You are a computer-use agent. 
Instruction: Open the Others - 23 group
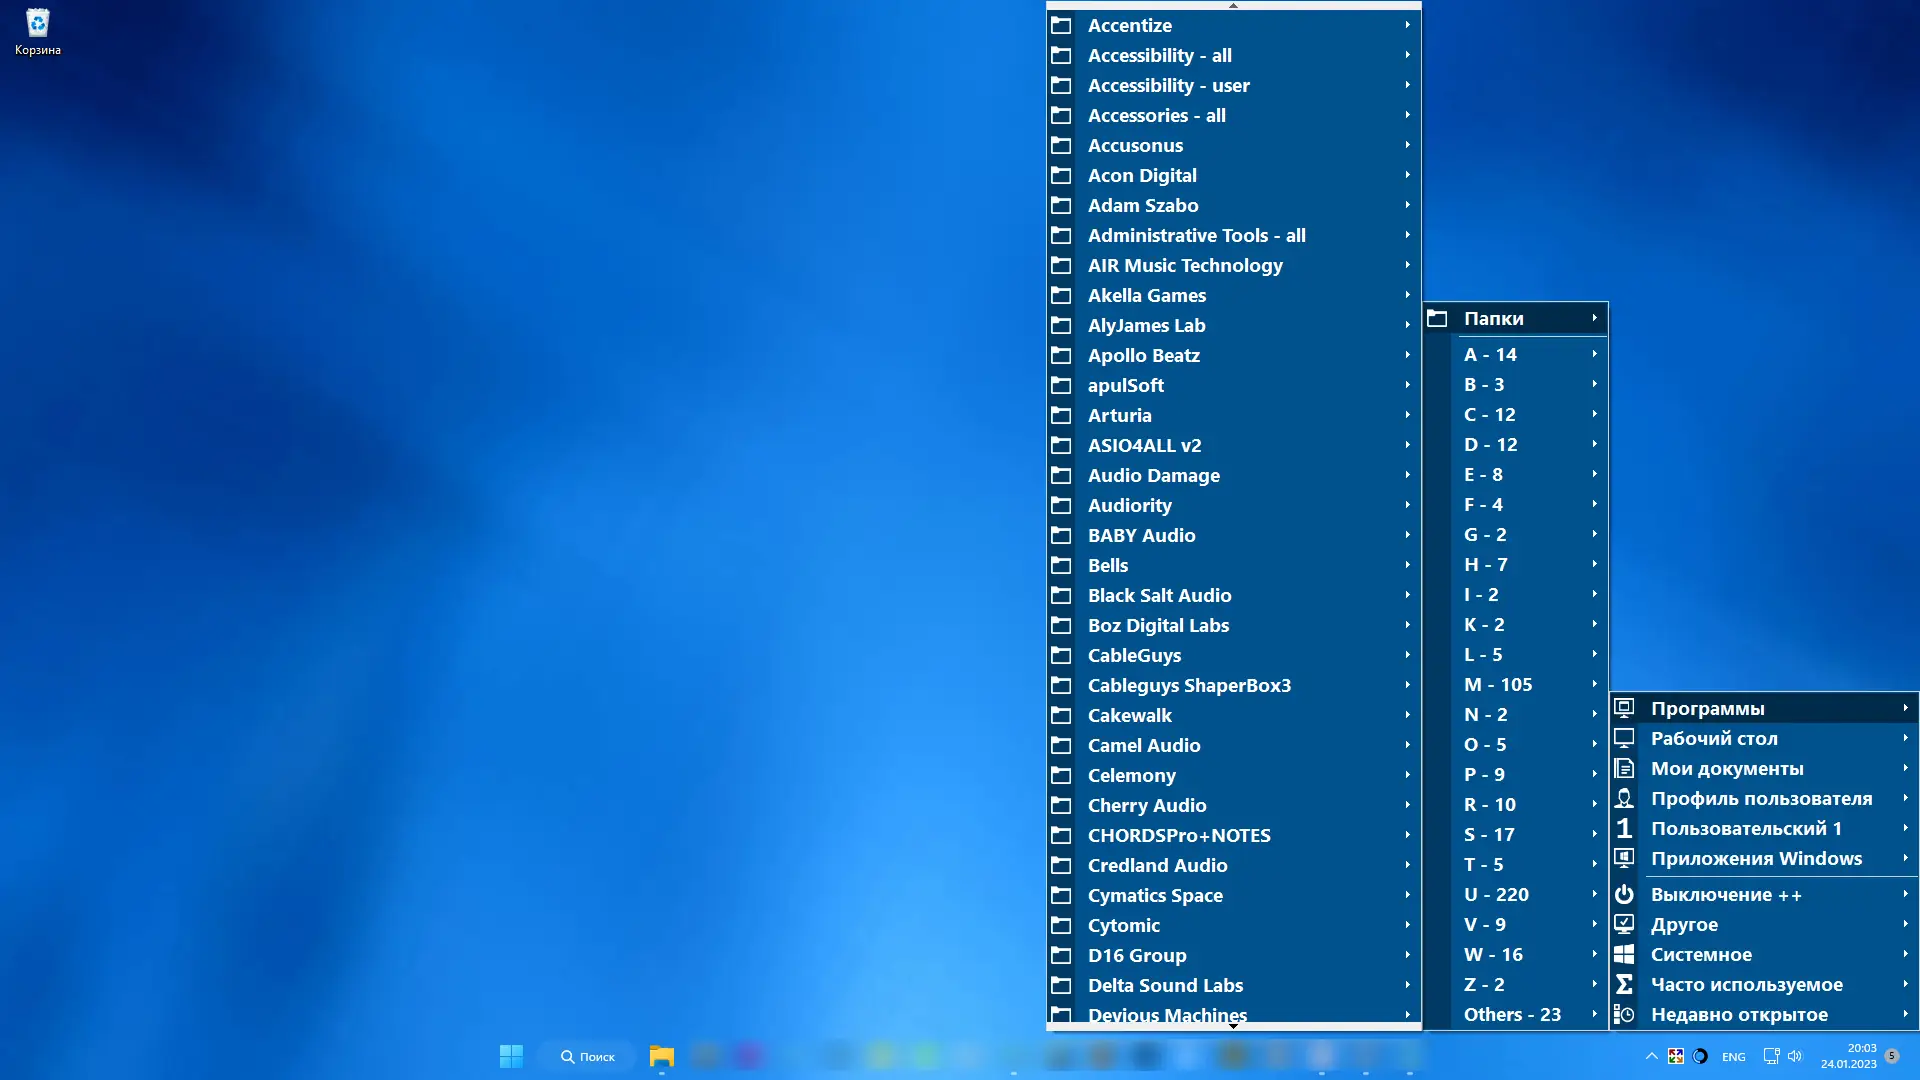1511,1014
